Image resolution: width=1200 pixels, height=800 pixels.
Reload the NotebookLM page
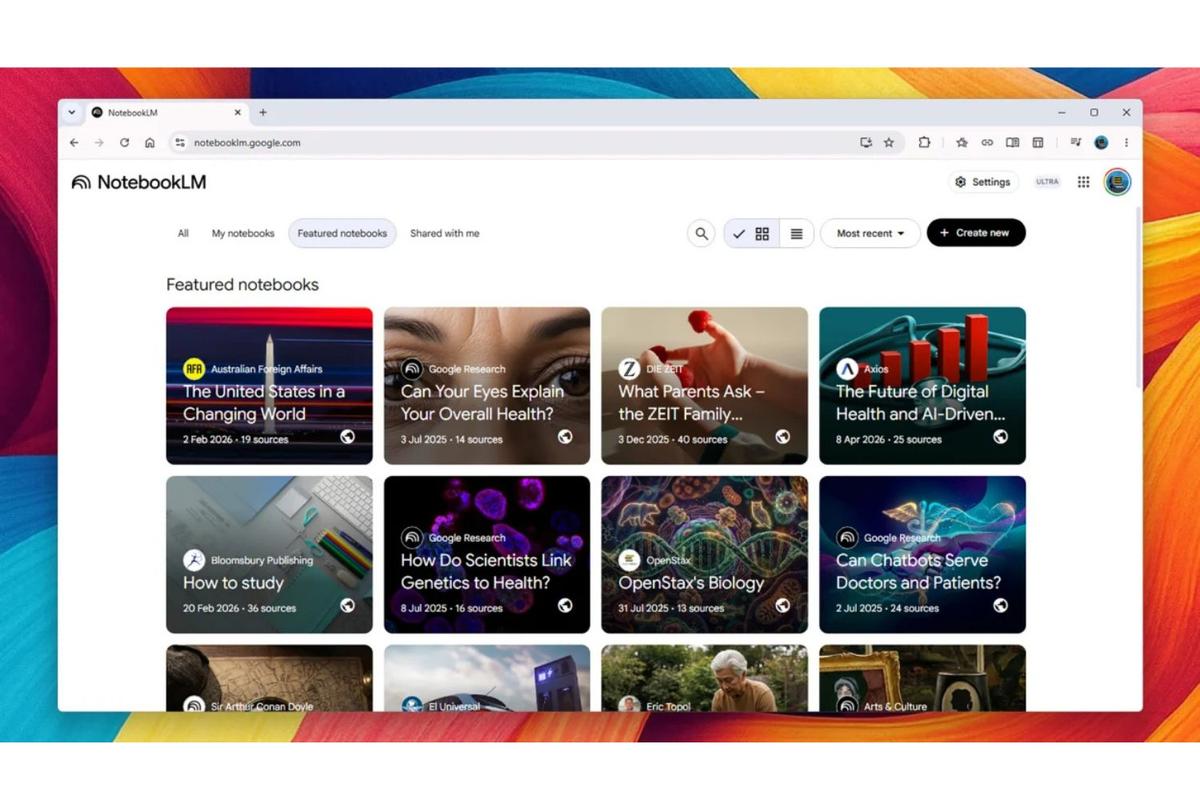point(124,143)
